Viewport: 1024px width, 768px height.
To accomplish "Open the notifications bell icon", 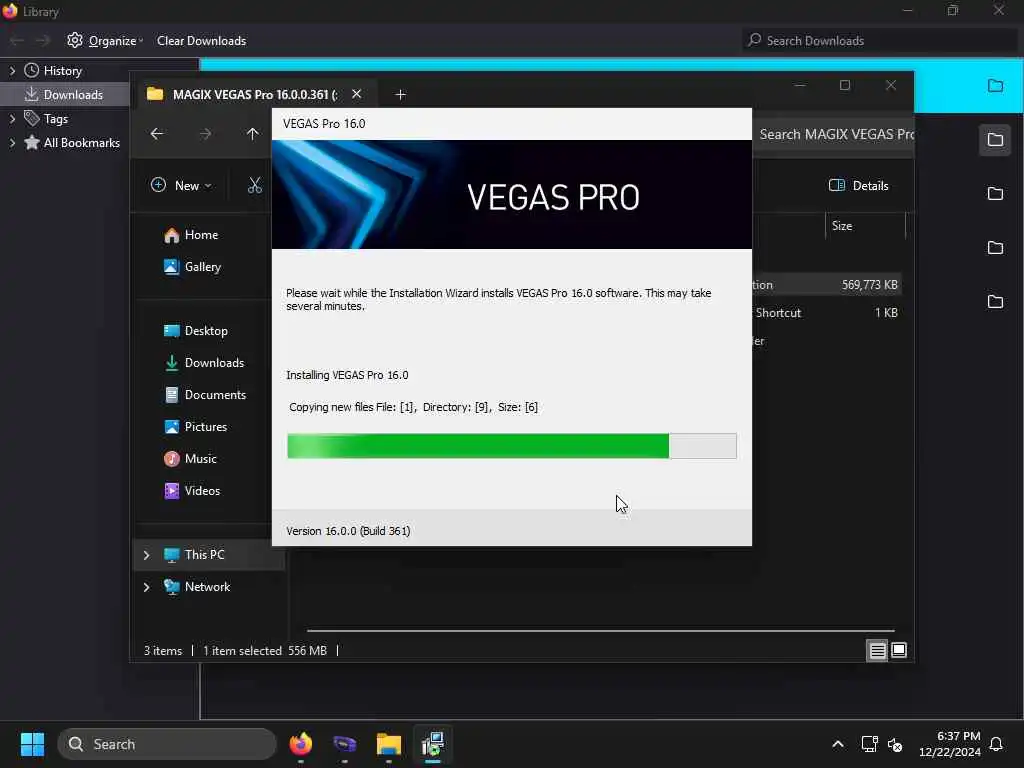I will pyautogui.click(x=996, y=744).
